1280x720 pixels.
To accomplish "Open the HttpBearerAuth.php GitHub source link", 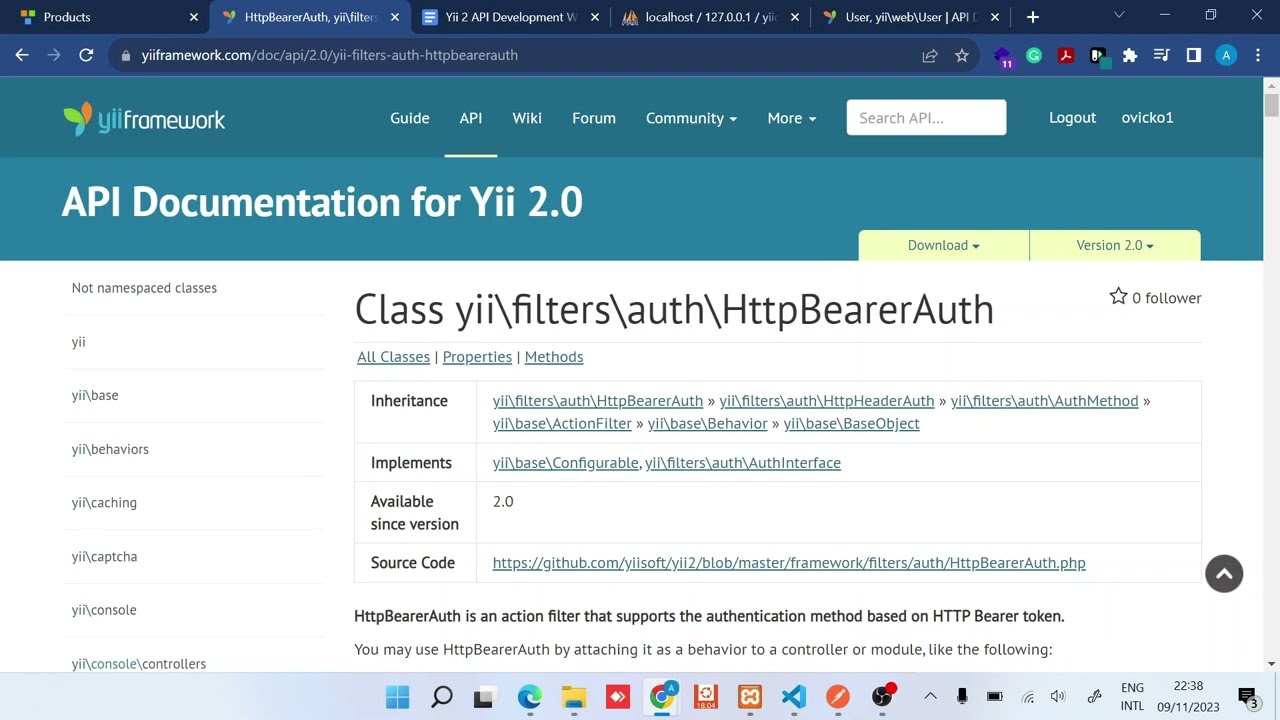I will 789,563.
